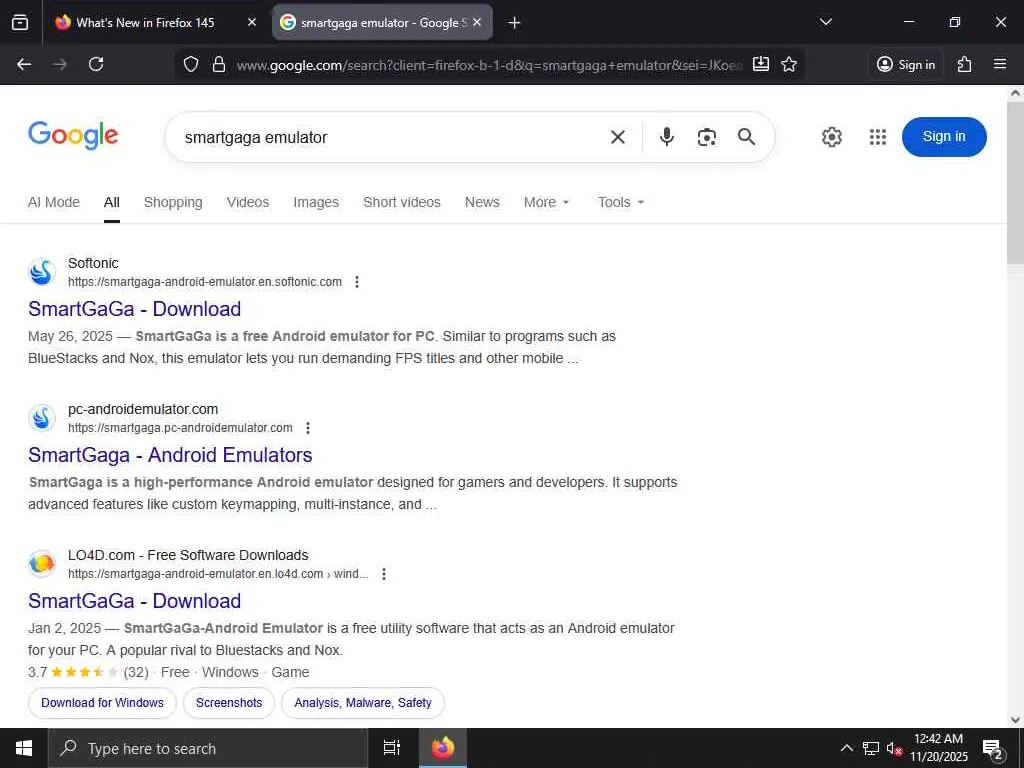Viewport: 1024px width, 768px height.
Task: Open Firefox extensions puzzle icon
Action: point(965,64)
